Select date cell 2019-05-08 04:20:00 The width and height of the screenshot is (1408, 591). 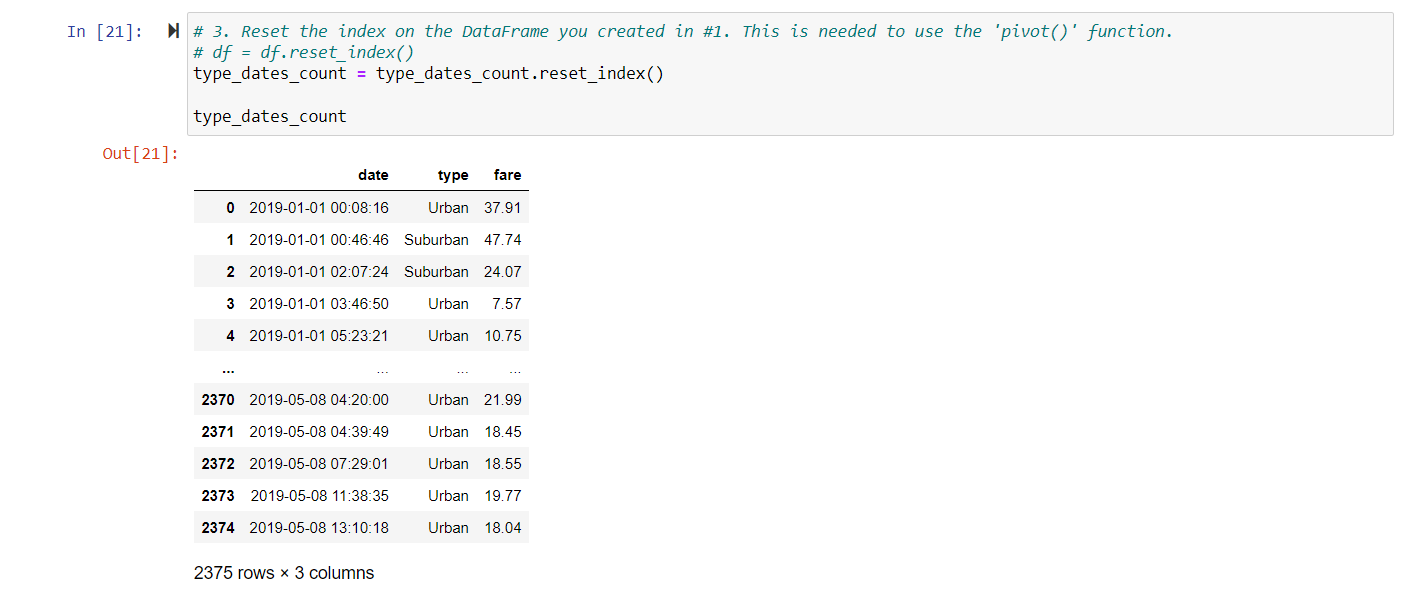tap(319, 400)
